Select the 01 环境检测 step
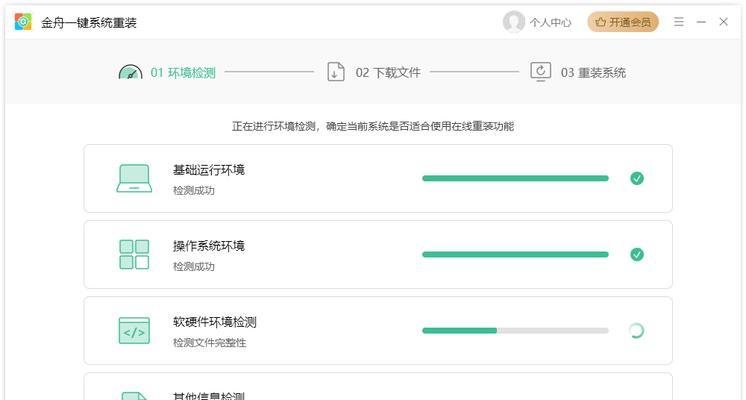 pos(183,73)
